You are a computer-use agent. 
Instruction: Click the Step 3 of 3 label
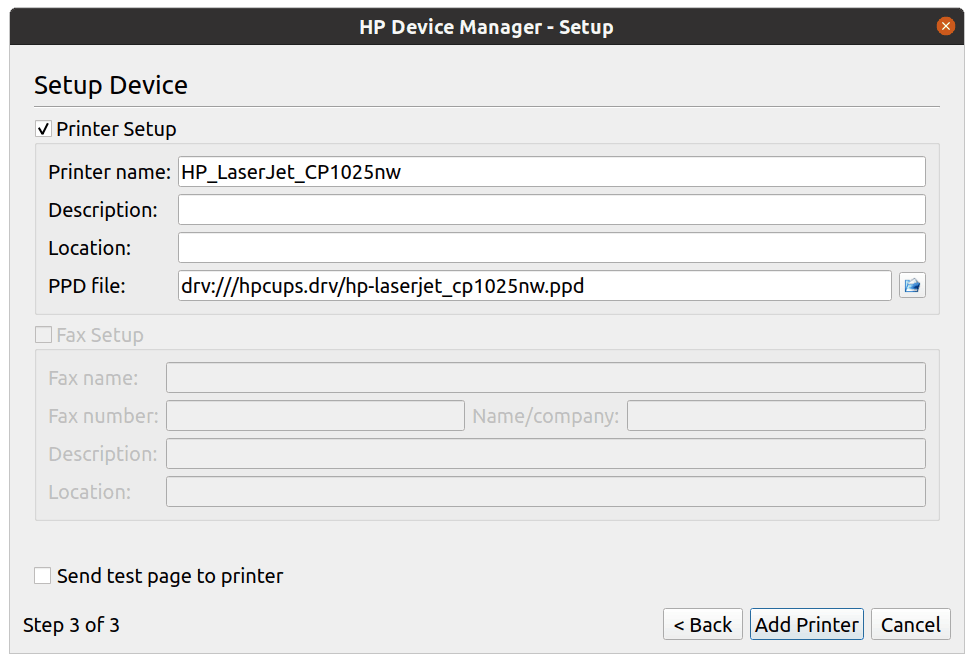coord(71,626)
